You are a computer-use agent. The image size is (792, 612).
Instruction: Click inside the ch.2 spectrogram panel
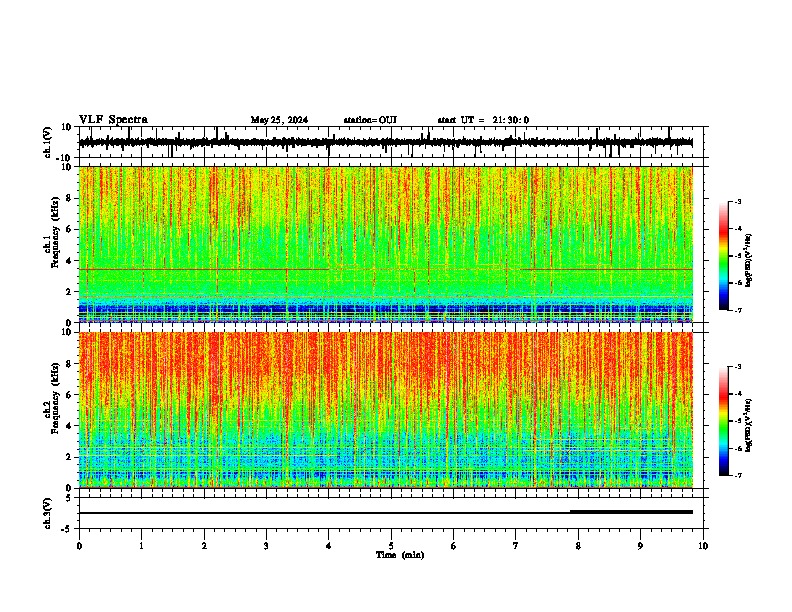(x=386, y=410)
